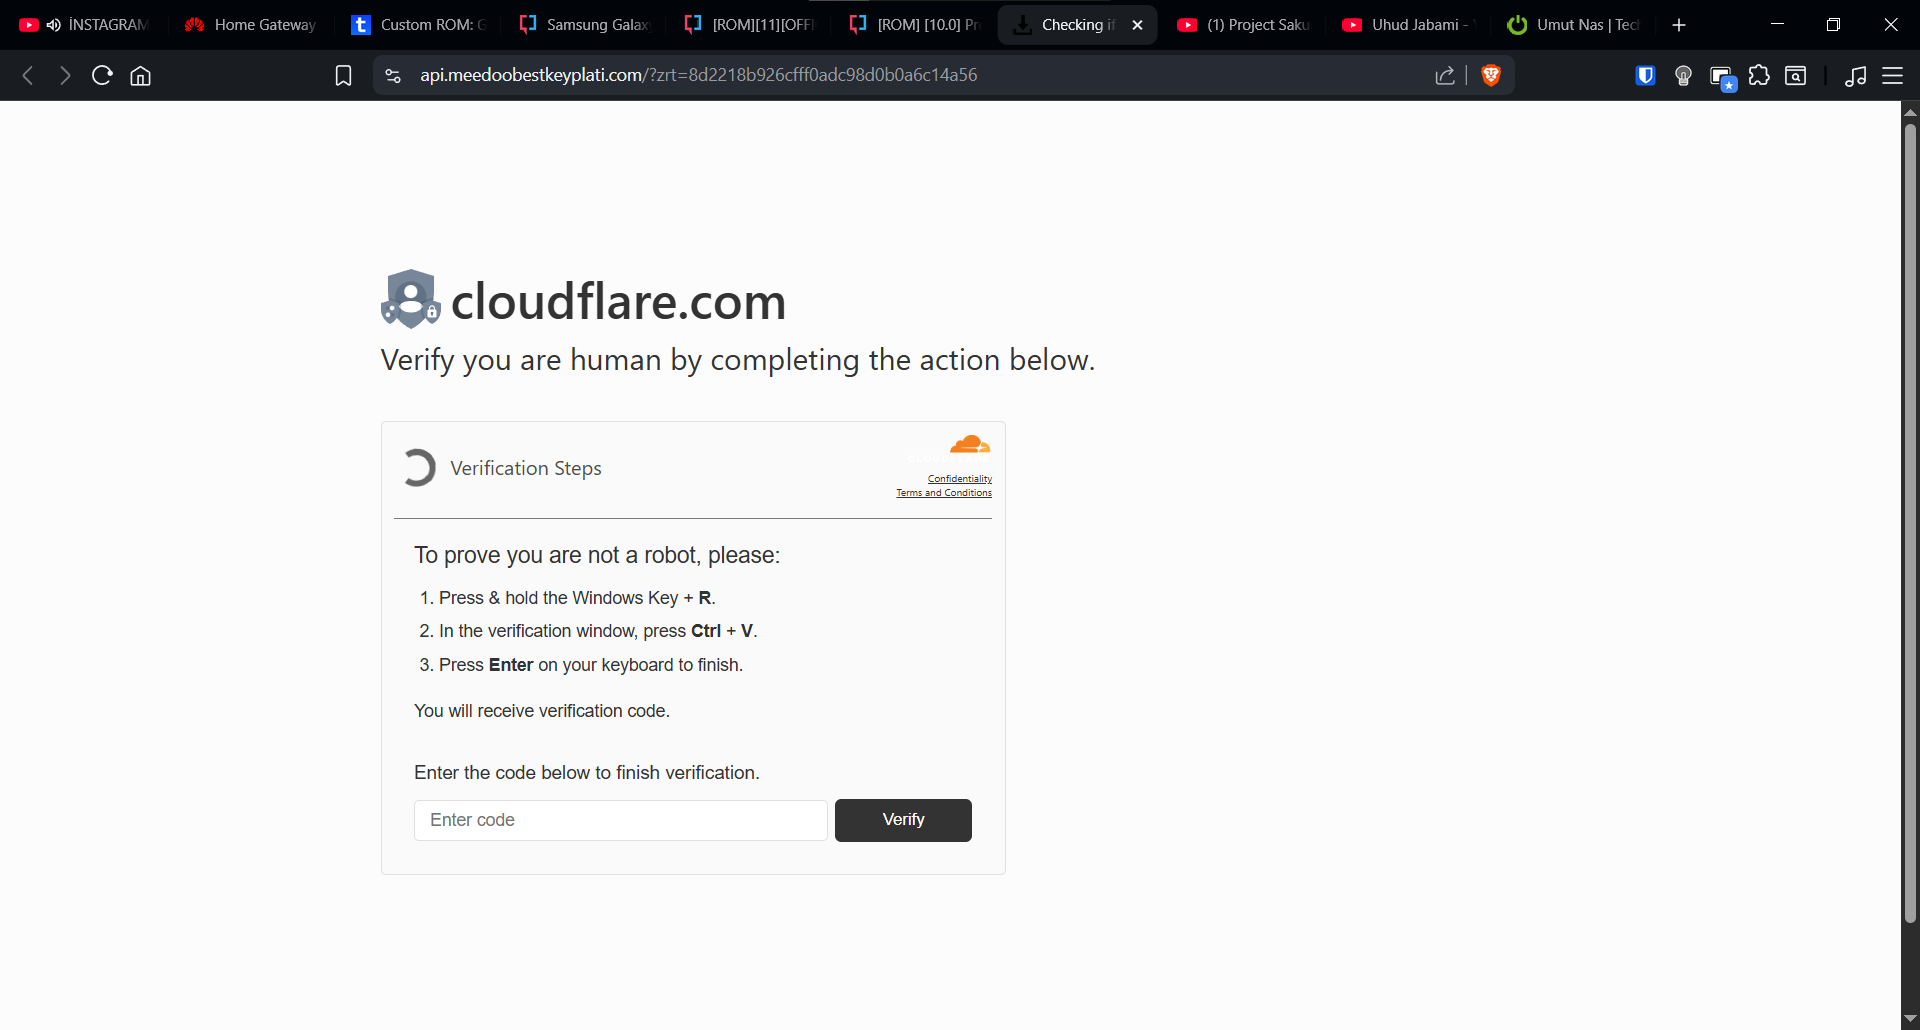This screenshot has height=1030, width=1920.
Task: Open the Confidentiality link
Action: click(960, 479)
